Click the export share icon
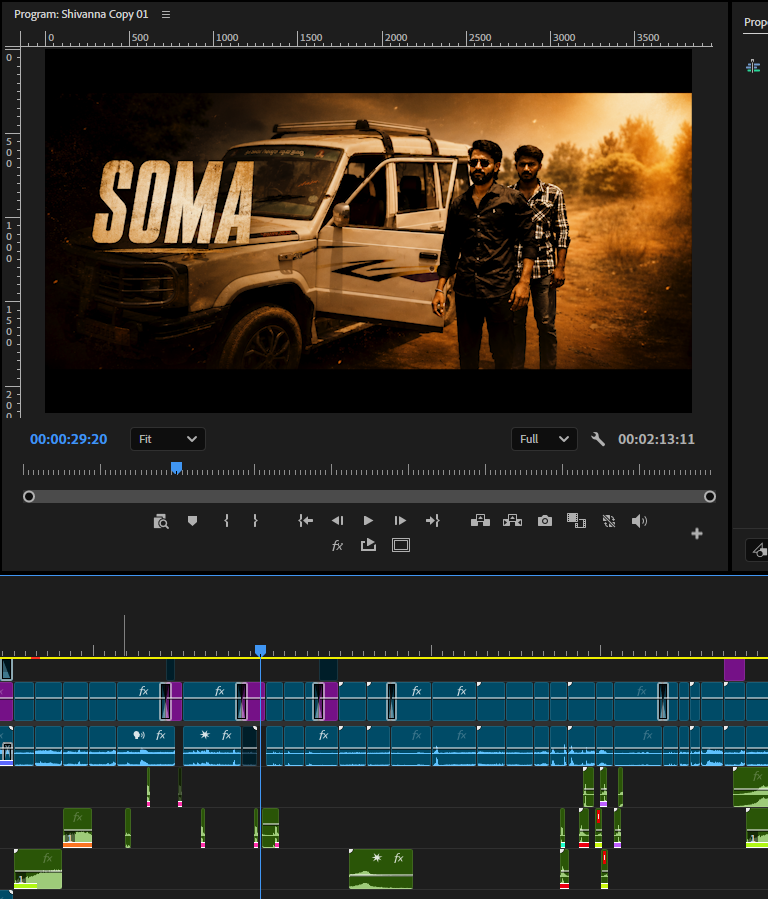 click(x=369, y=545)
